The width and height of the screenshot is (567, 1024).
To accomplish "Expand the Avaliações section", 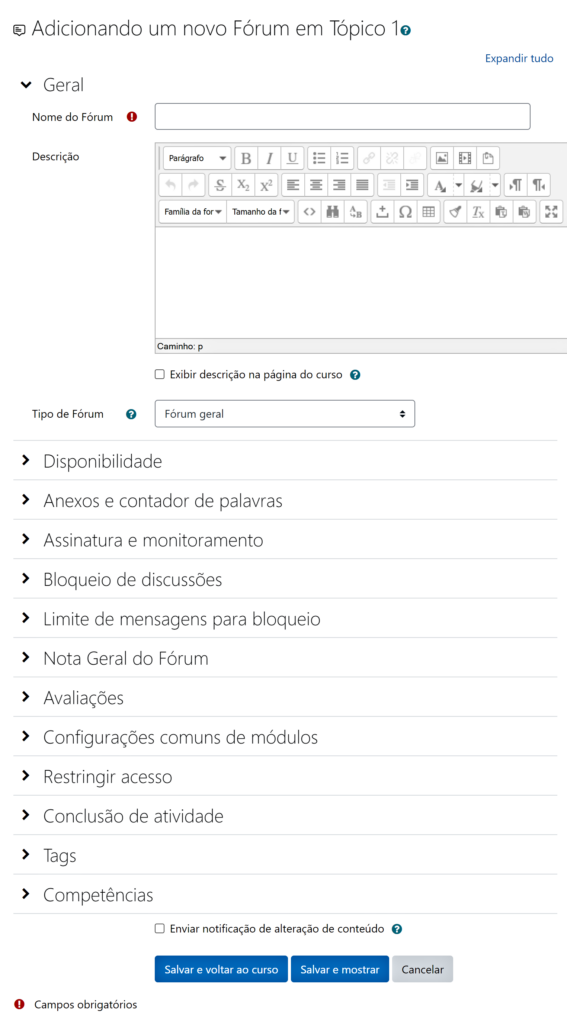I will (83, 698).
